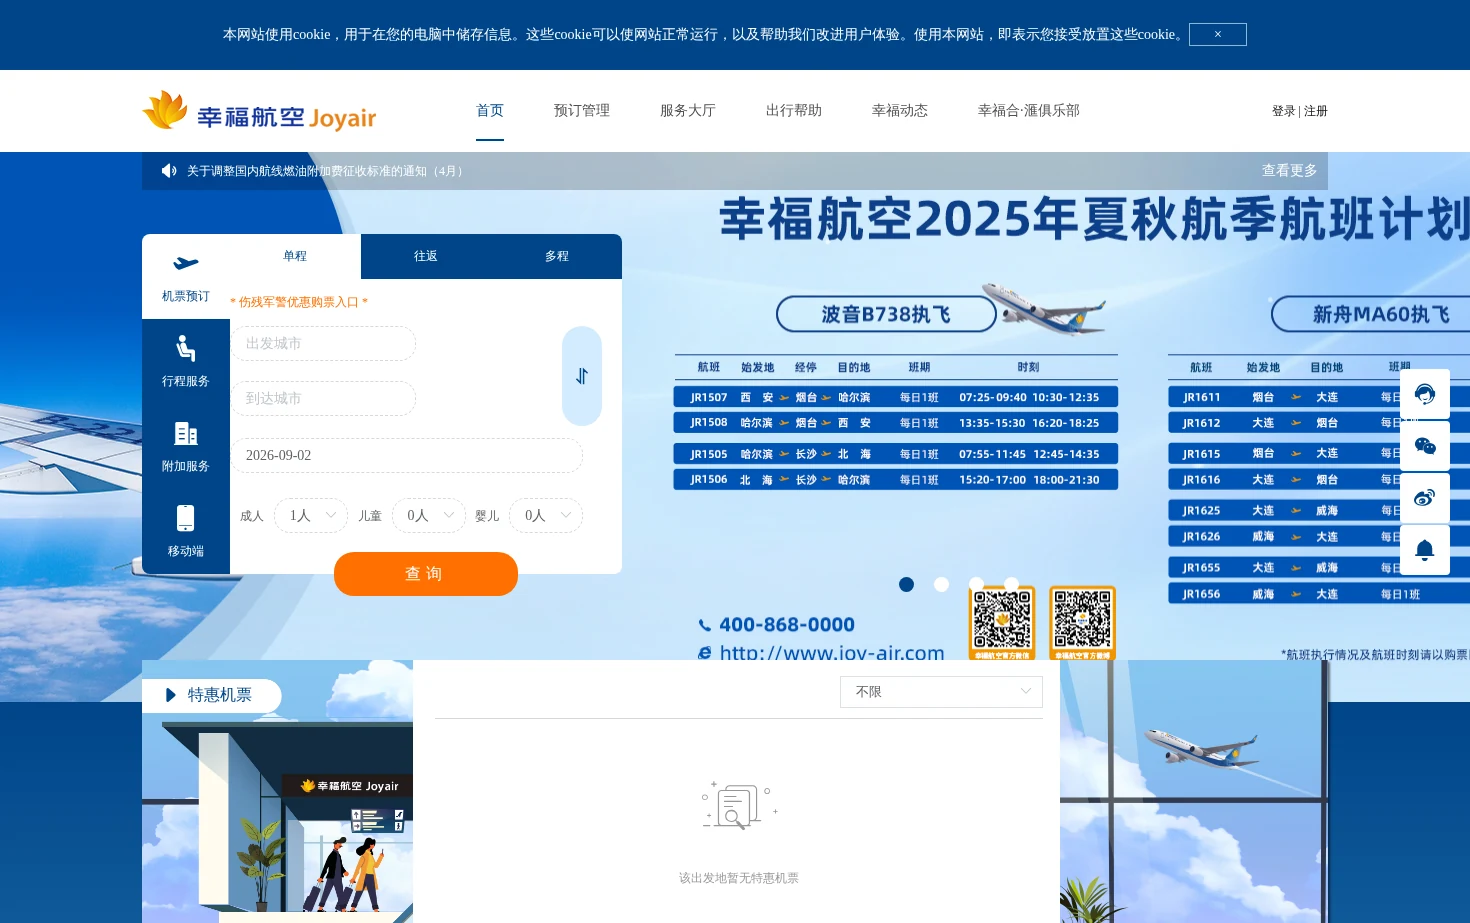The height and width of the screenshot is (923, 1470).
Task: Open the 附加服务 building icon
Action: [x=186, y=433]
